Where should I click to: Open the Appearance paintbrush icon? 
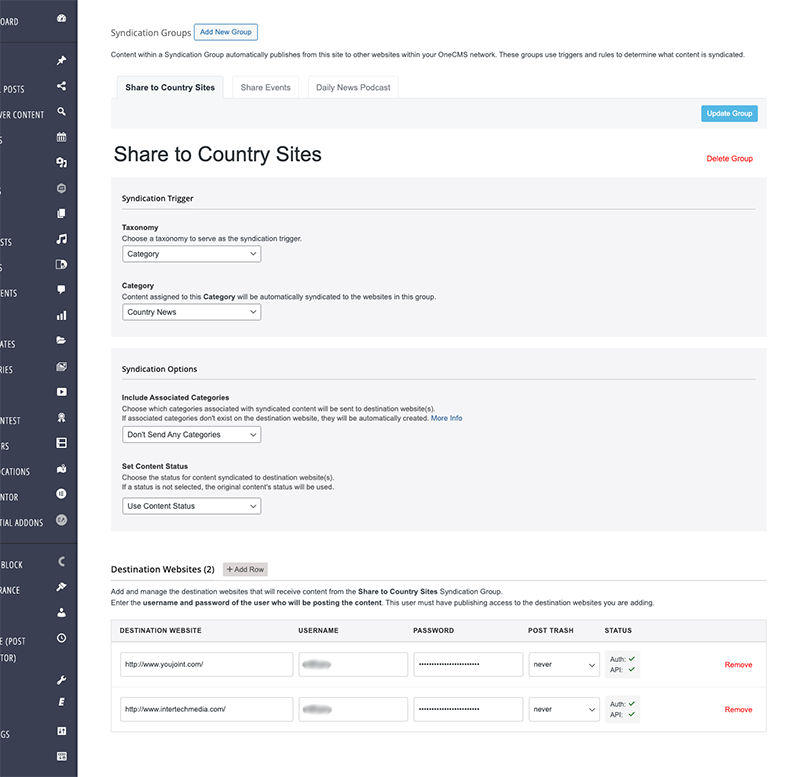pyautogui.click(x=61, y=587)
